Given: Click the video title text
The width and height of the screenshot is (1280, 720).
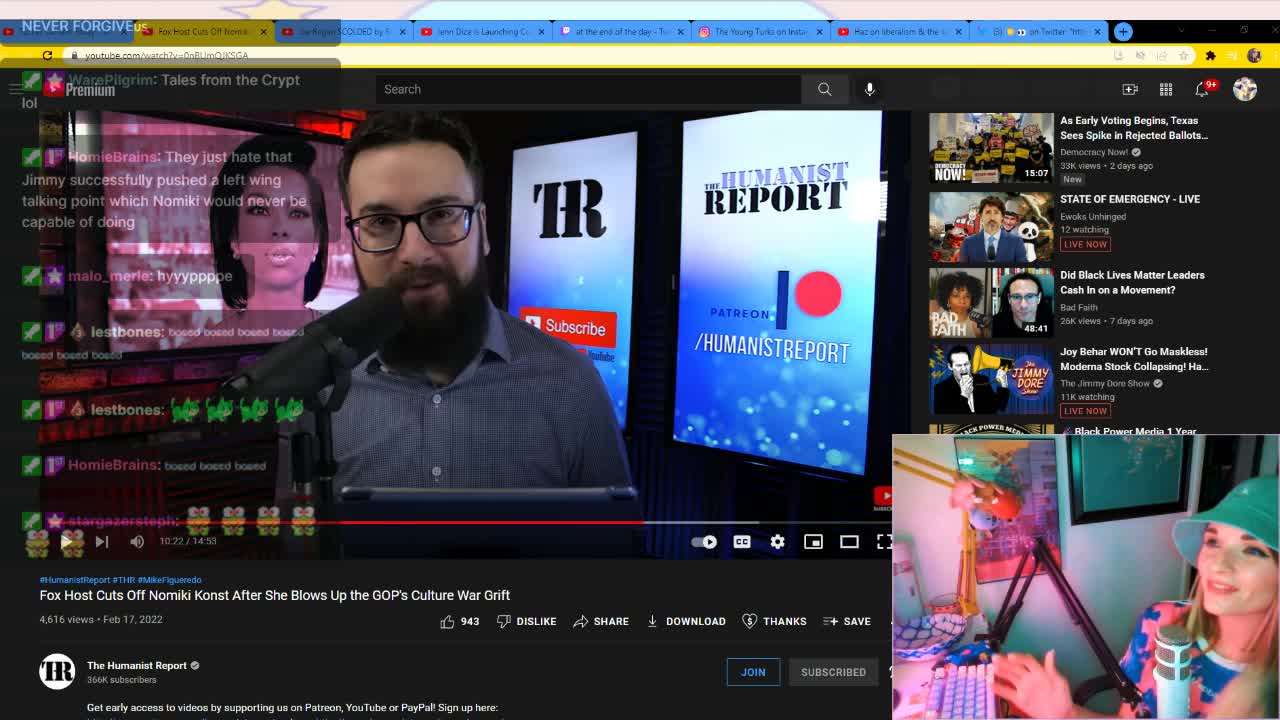Looking at the screenshot, I should click(x=275, y=595).
